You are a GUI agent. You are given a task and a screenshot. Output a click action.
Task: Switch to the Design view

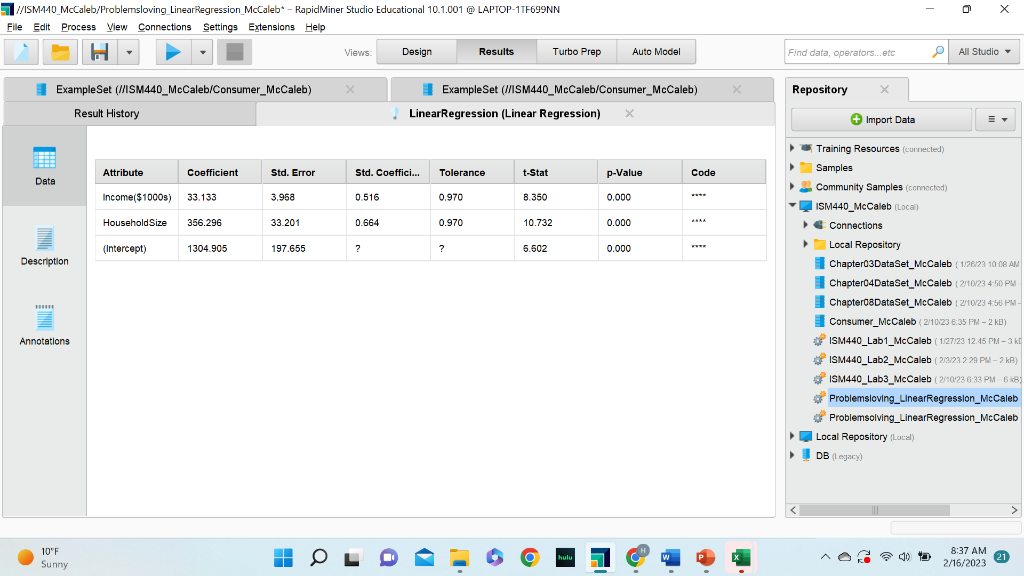[x=417, y=52]
